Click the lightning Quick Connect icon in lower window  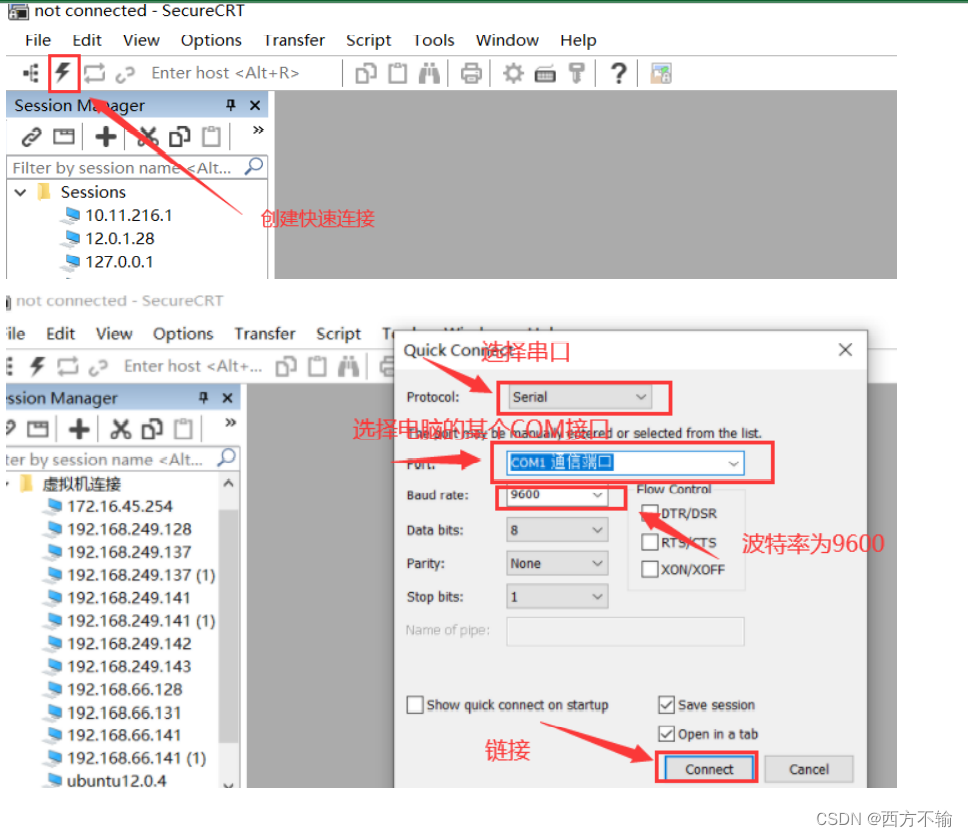pos(37,366)
